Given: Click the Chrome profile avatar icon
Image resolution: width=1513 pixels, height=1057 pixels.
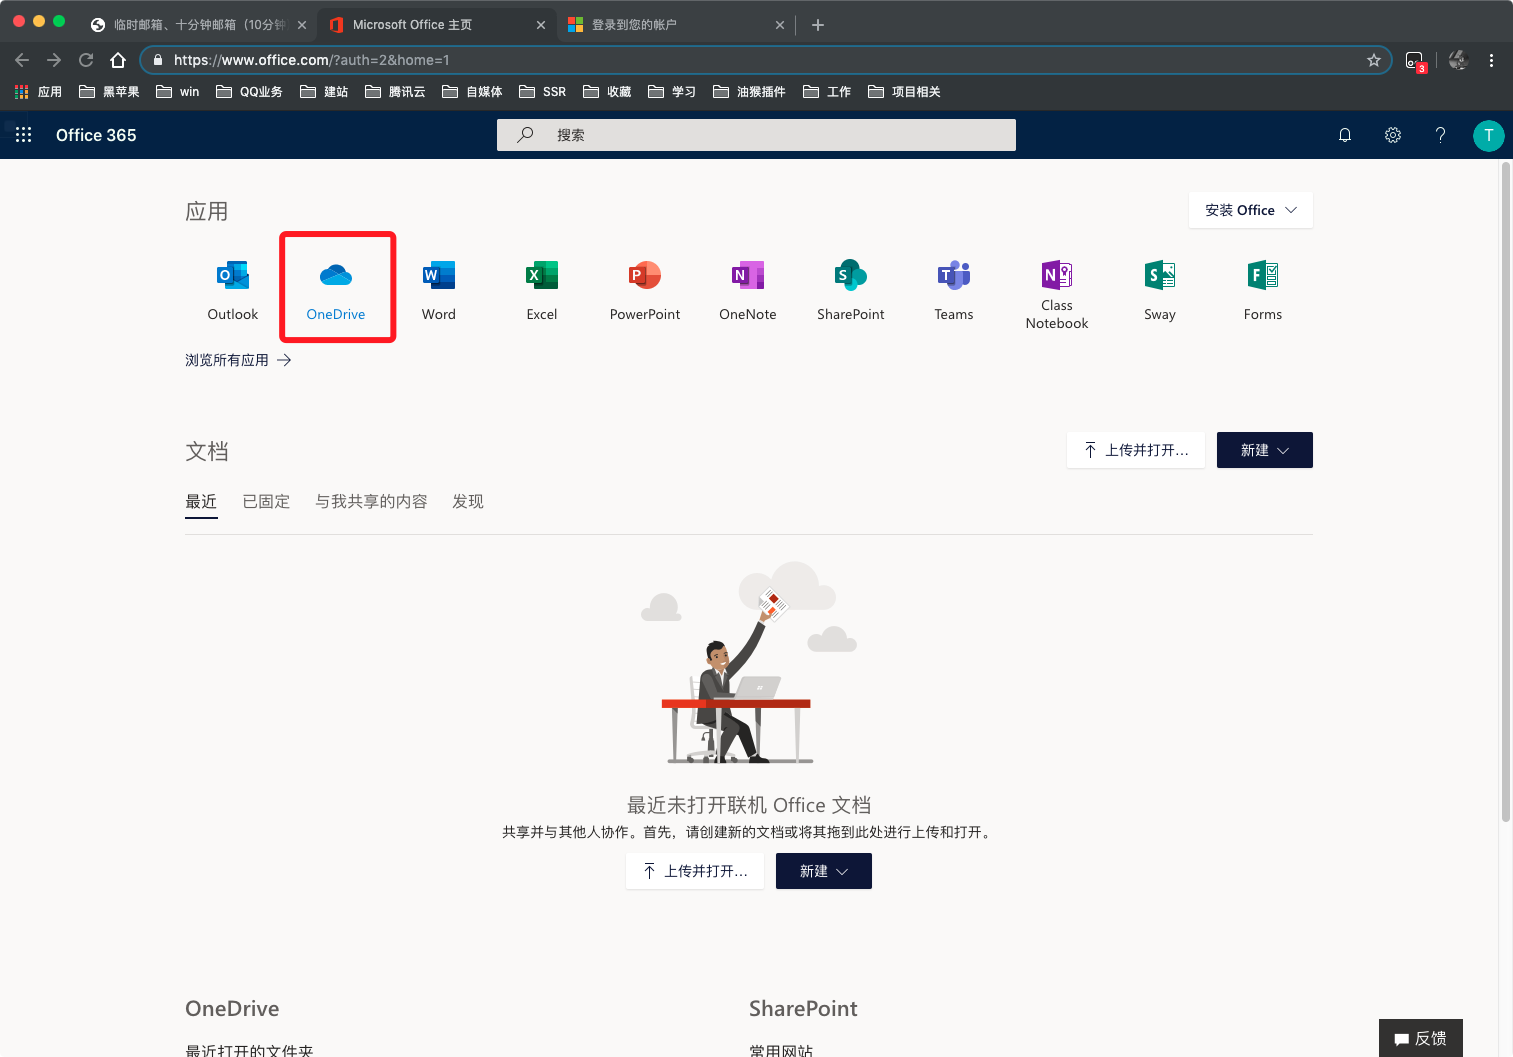Looking at the screenshot, I should [x=1458, y=60].
